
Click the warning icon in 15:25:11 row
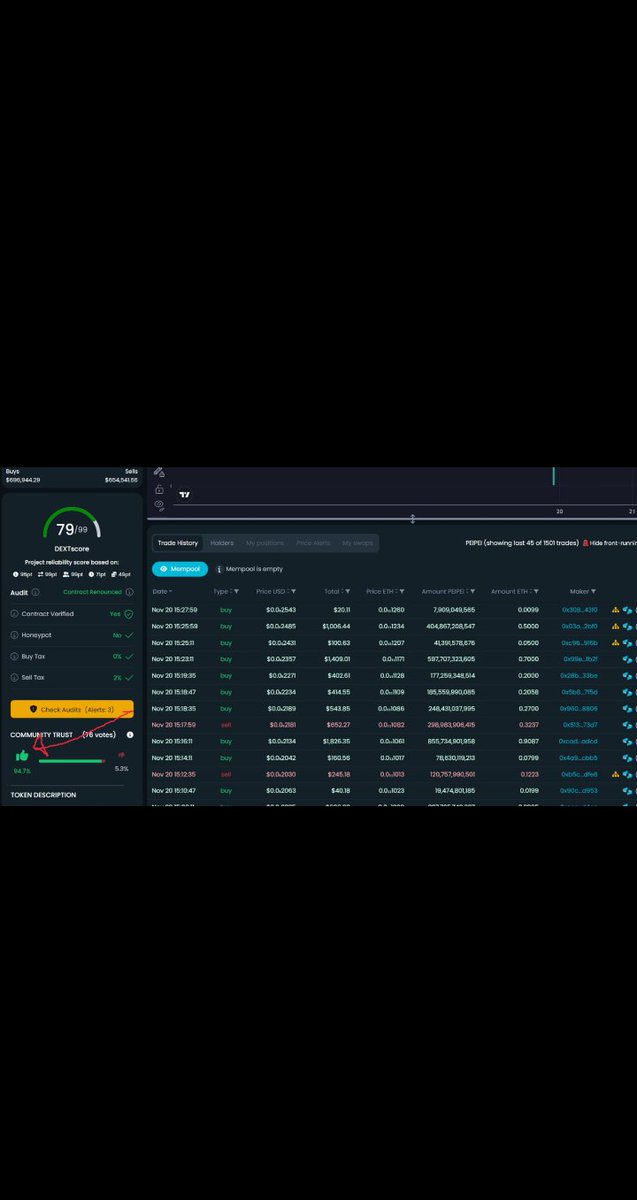[x=616, y=642]
